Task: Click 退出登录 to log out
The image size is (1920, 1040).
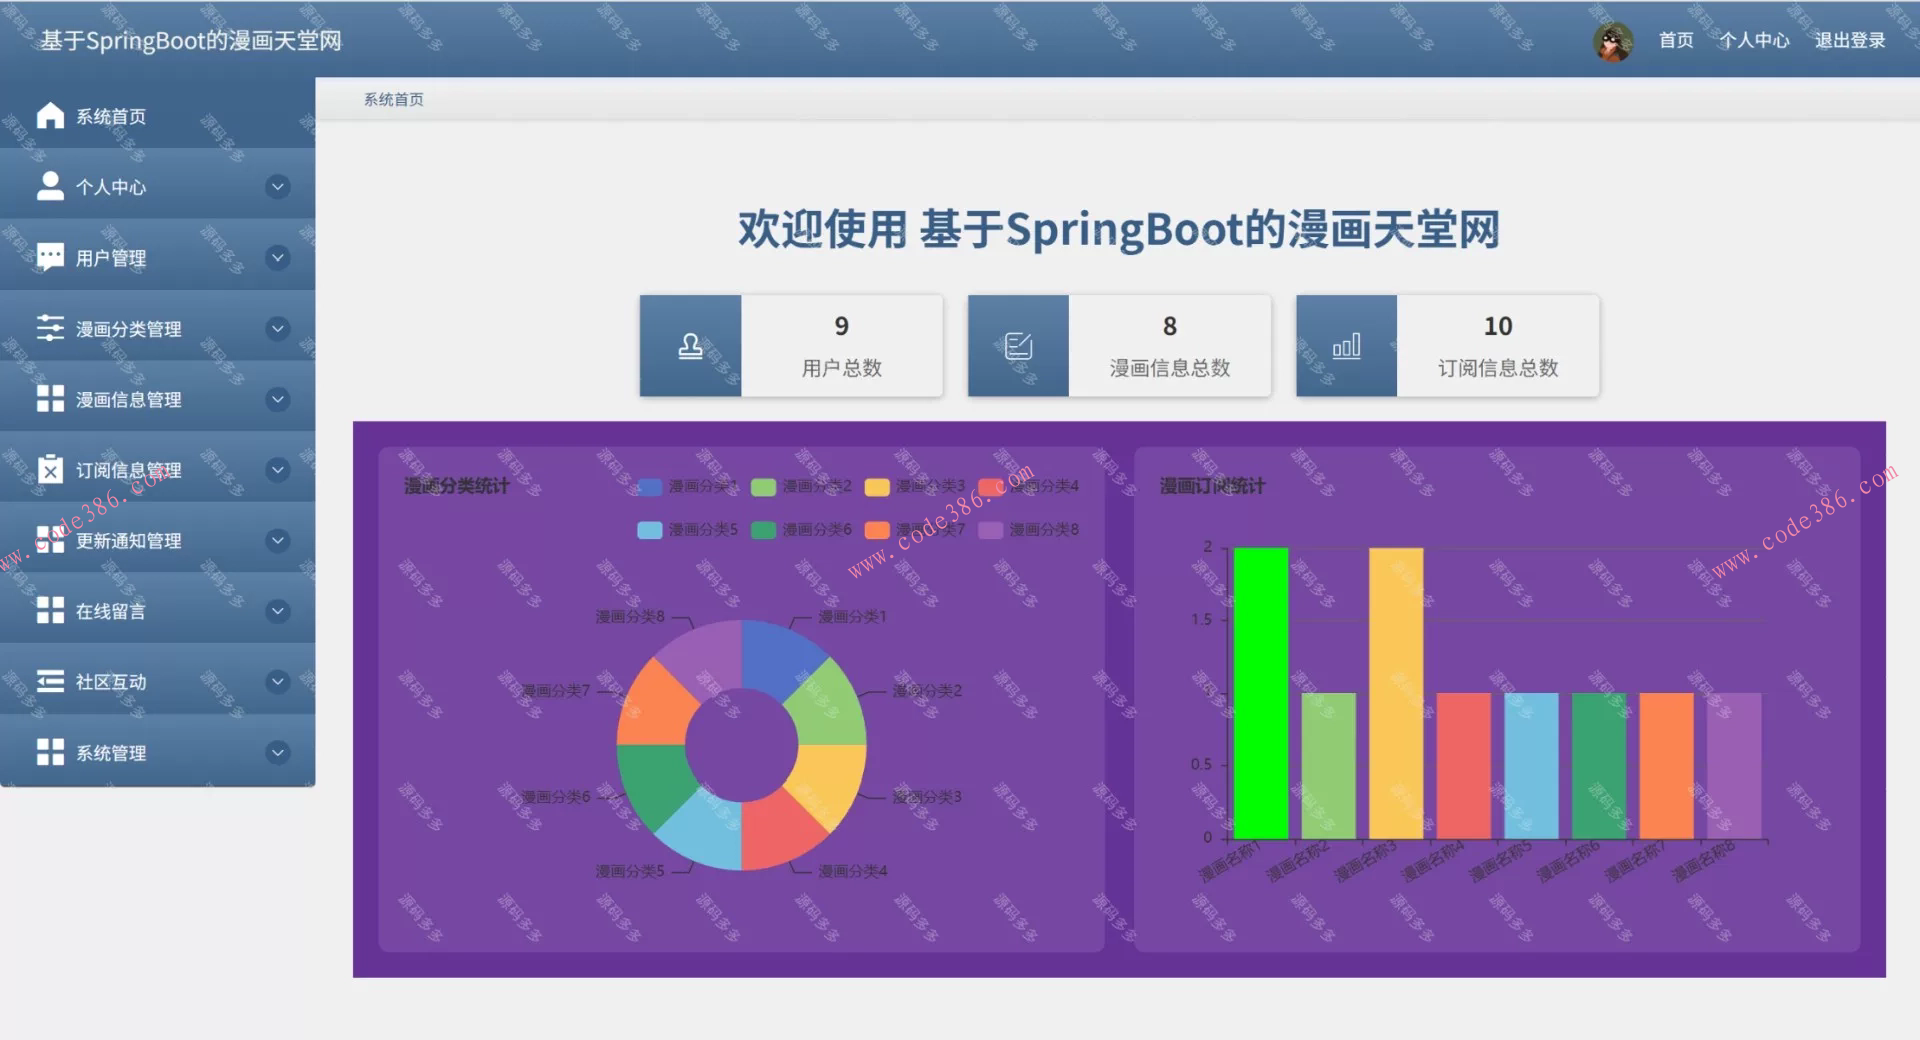Action: click(1850, 40)
